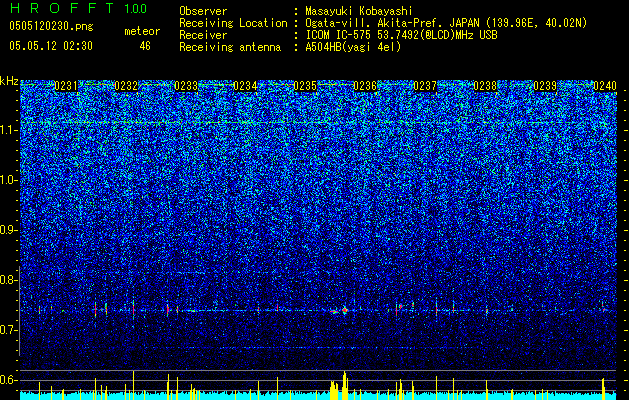This screenshot has width=629, height=400.
Task: Select the HROFFT 1.0.0 title text
Action: [78, 8]
